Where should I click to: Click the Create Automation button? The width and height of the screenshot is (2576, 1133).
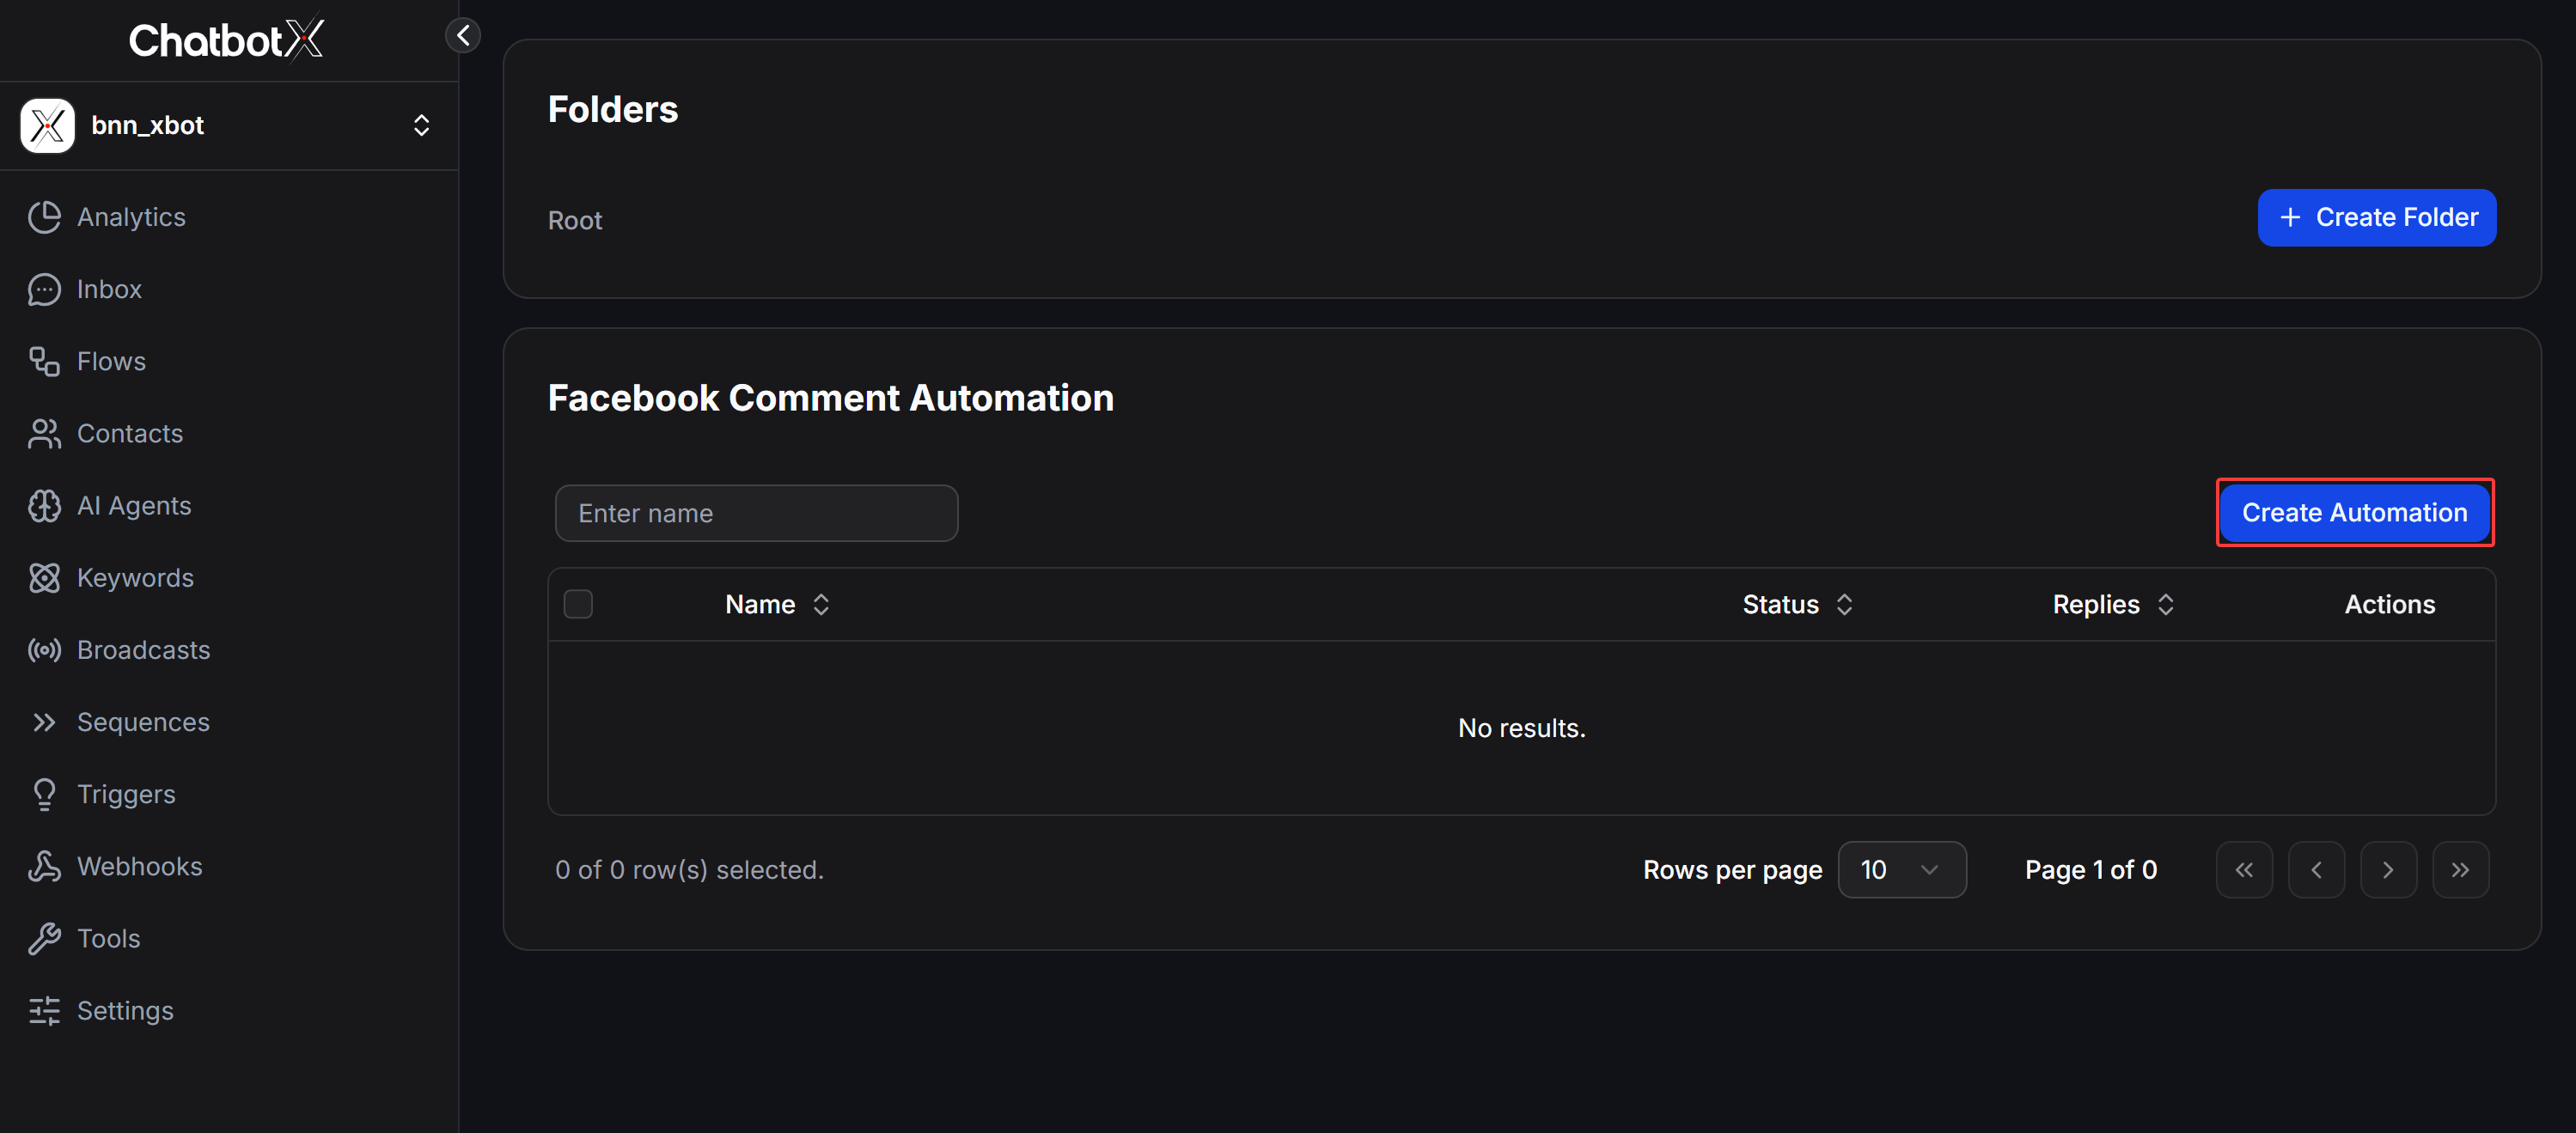point(2354,513)
